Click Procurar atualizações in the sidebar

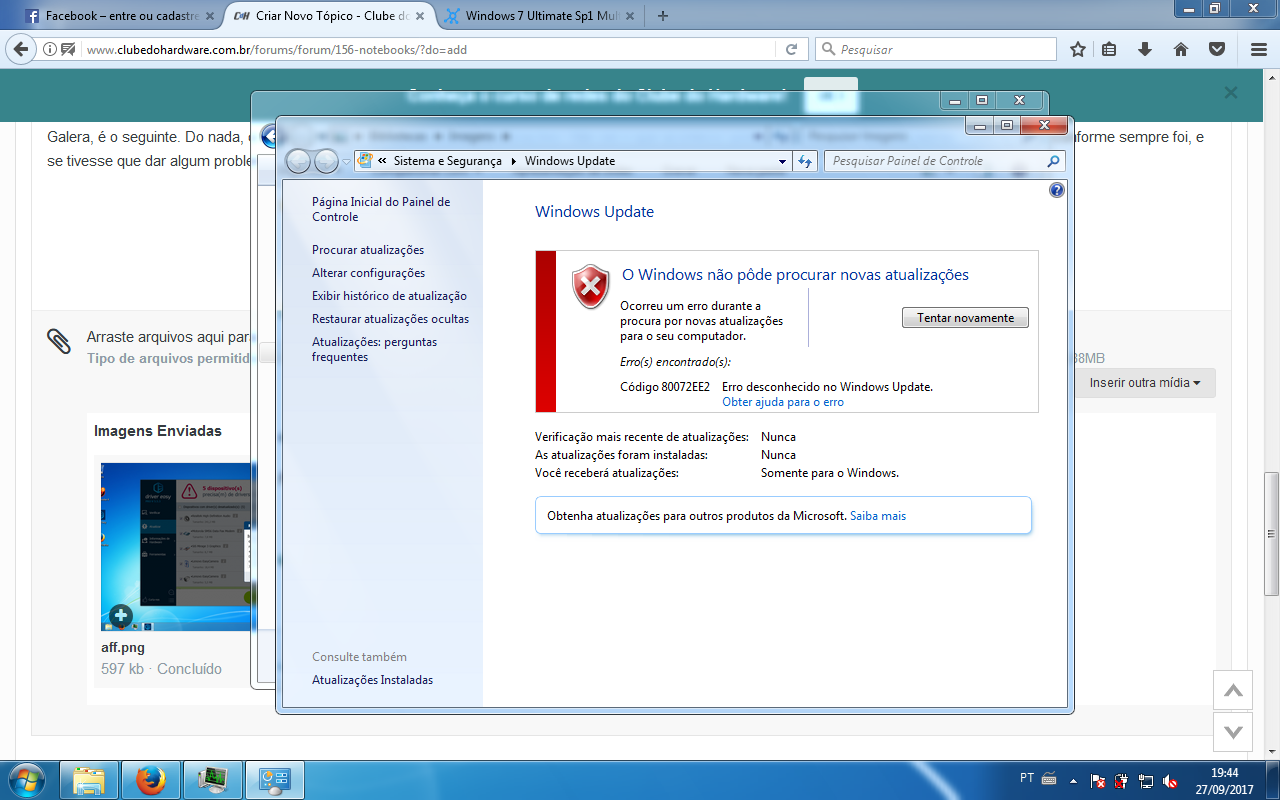(368, 250)
